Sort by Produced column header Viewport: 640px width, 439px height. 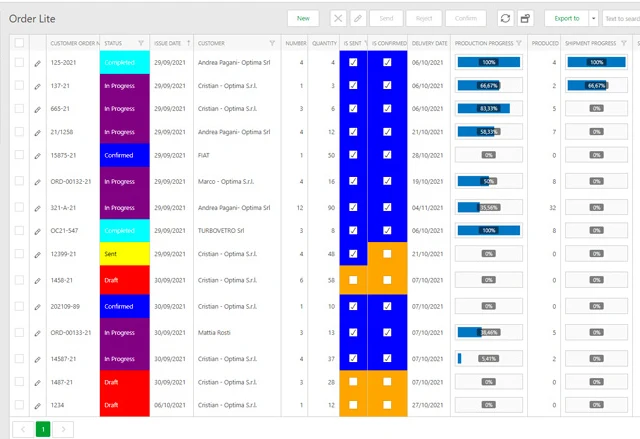pos(545,43)
